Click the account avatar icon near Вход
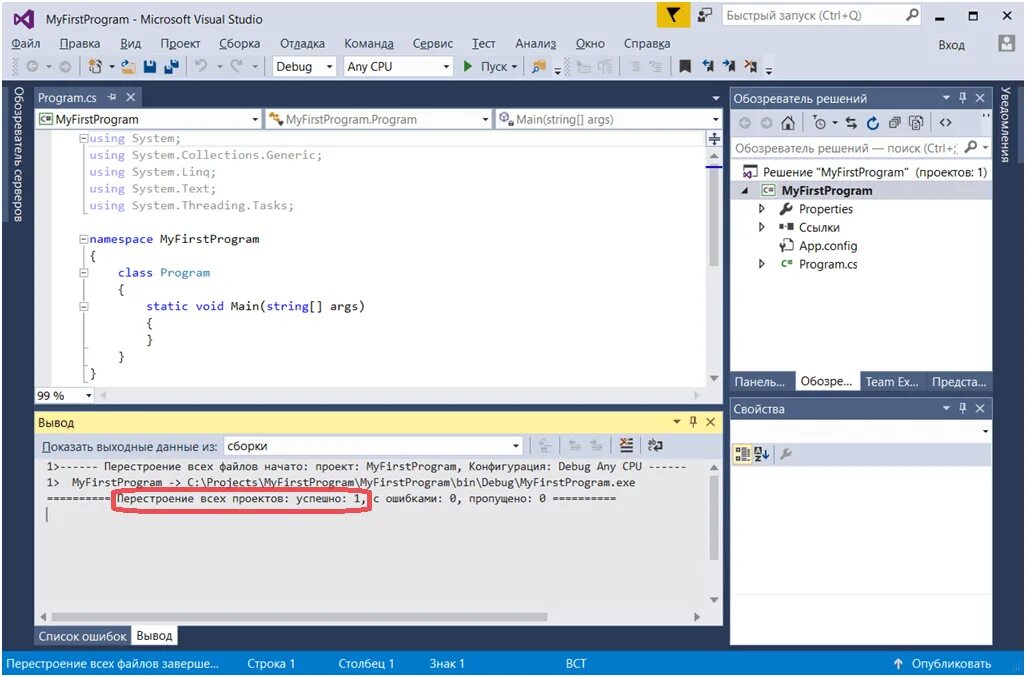Screen dimensions: 1026x677 [x=1006, y=44]
